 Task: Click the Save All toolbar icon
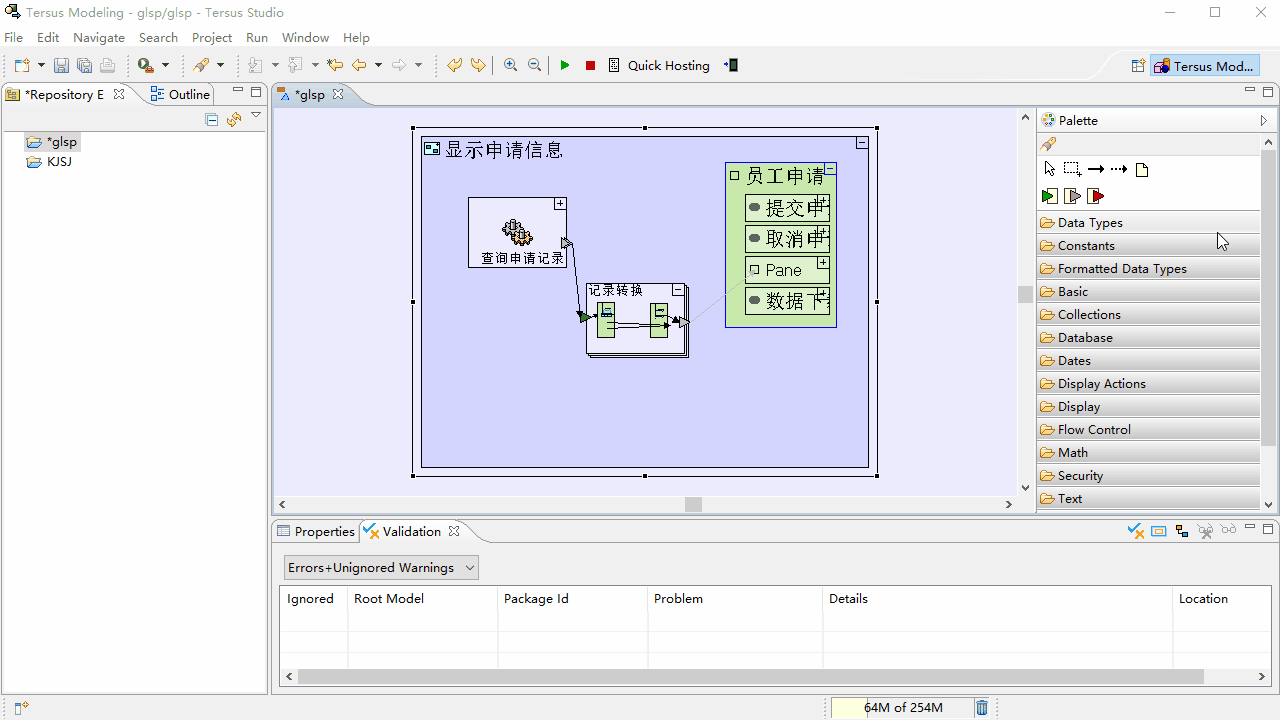pos(84,66)
